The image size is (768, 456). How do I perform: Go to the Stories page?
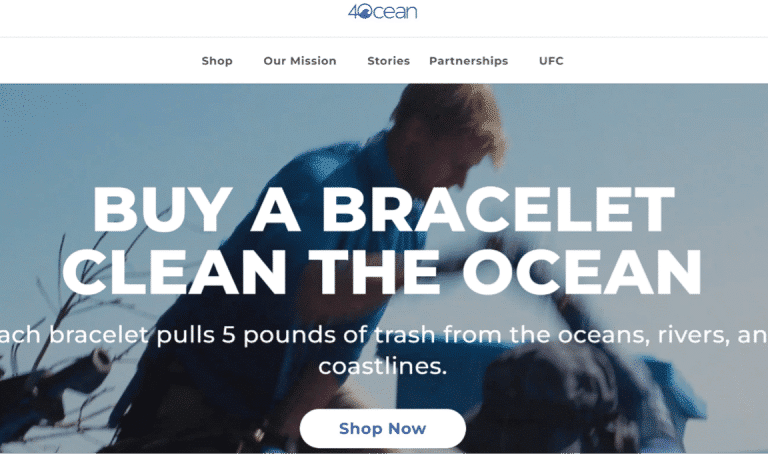[x=388, y=61]
